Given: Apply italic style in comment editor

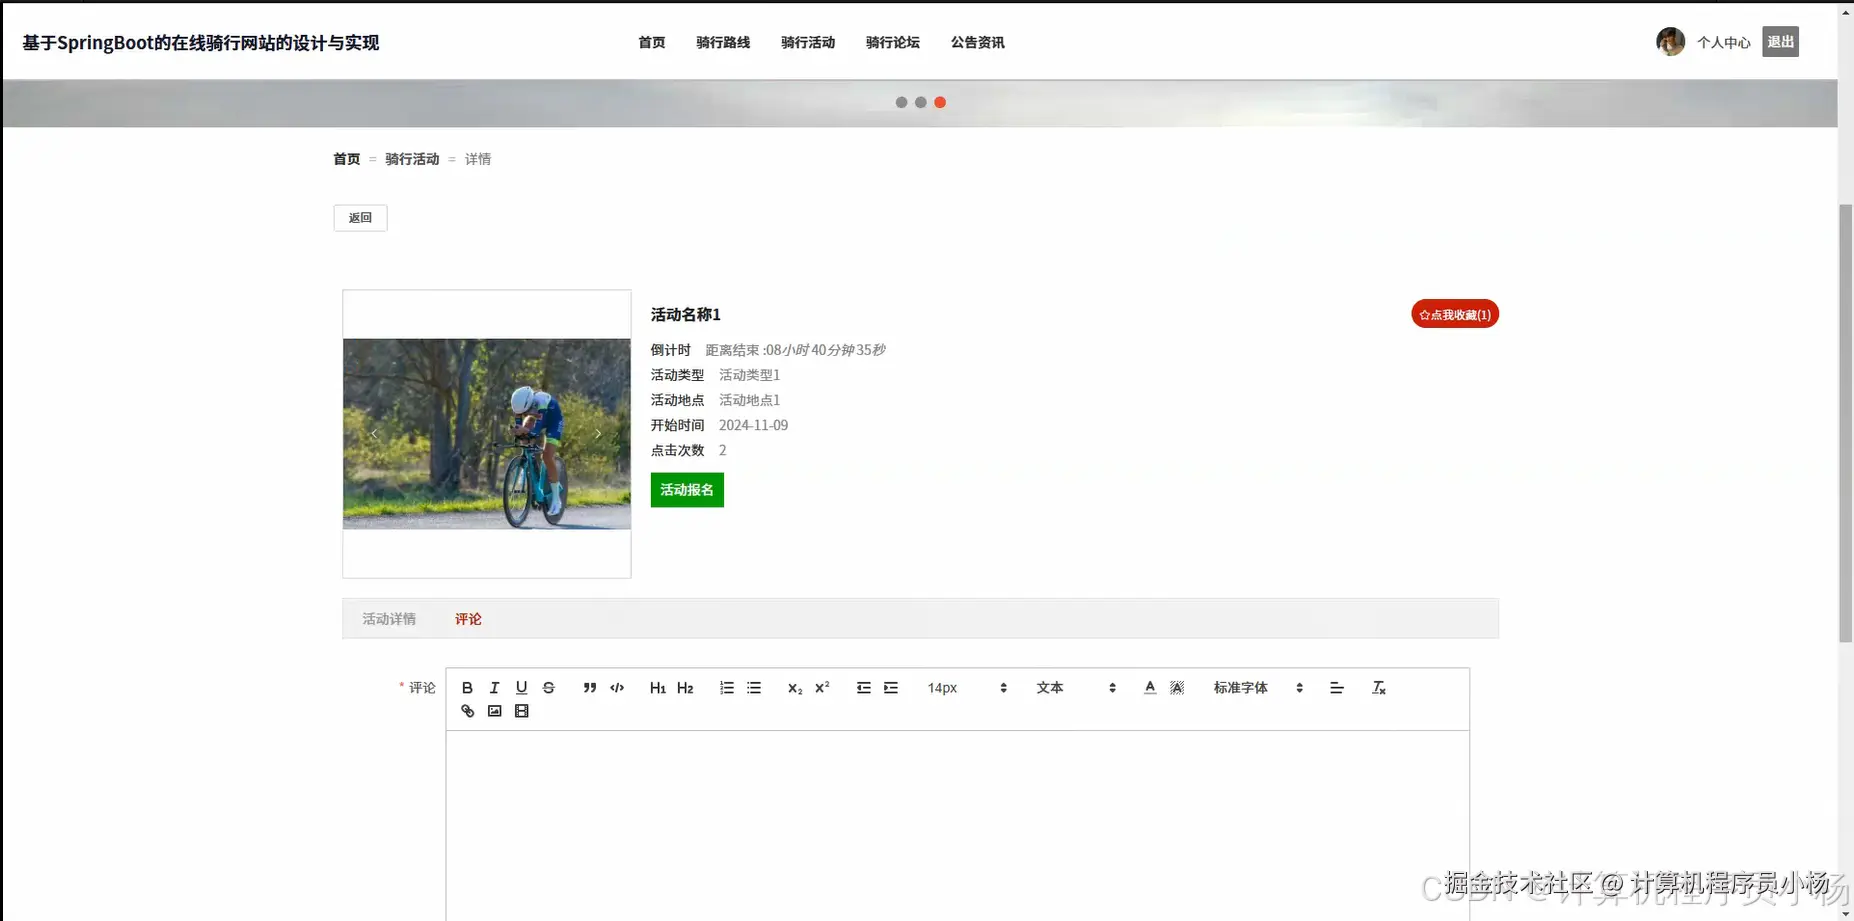Looking at the screenshot, I should point(494,688).
